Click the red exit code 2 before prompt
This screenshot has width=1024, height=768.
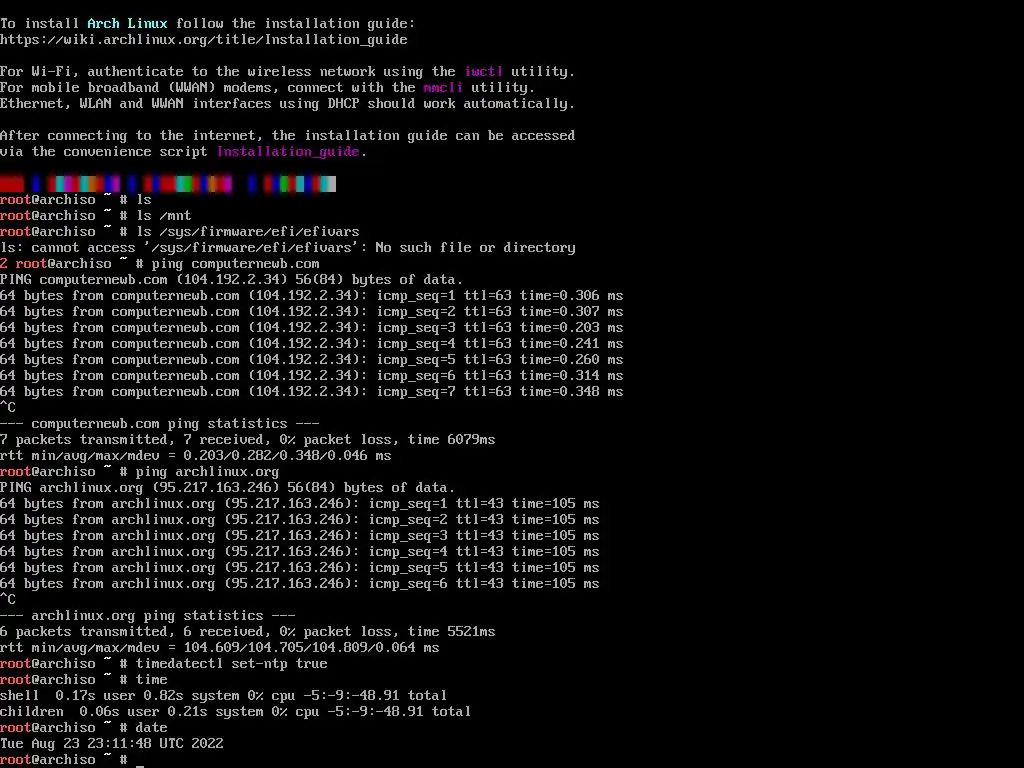[4, 264]
